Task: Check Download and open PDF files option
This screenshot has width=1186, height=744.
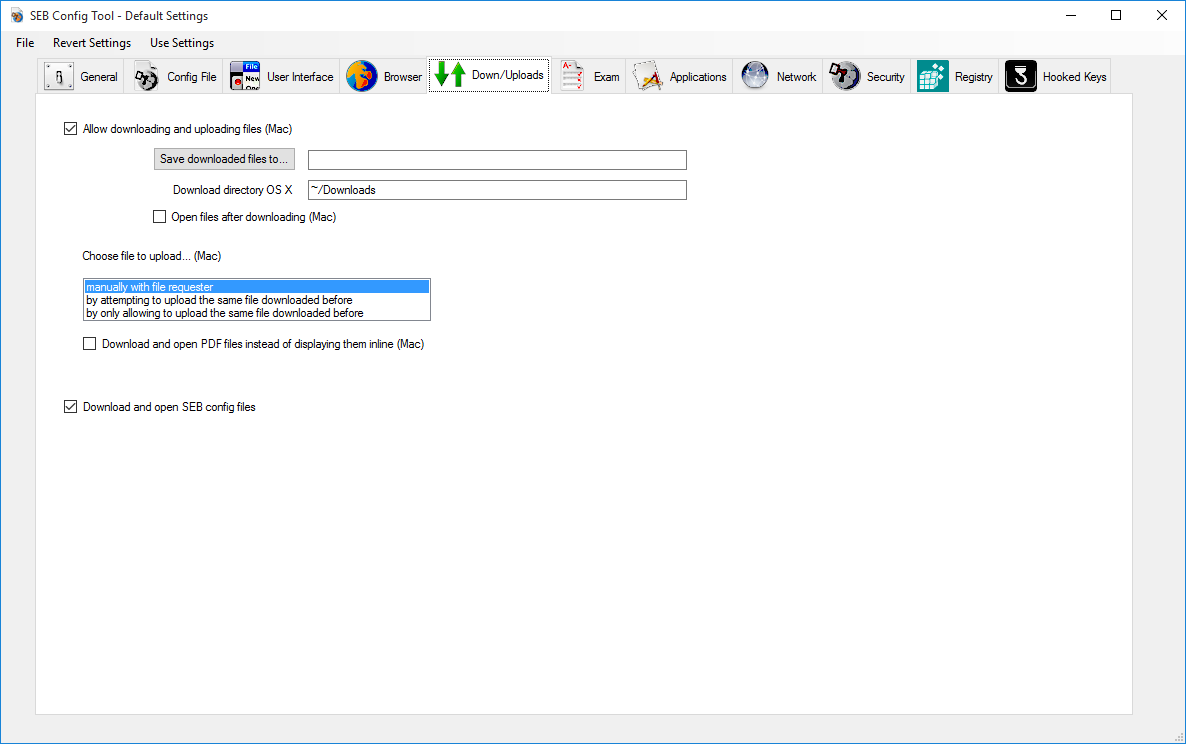Action: 89,344
